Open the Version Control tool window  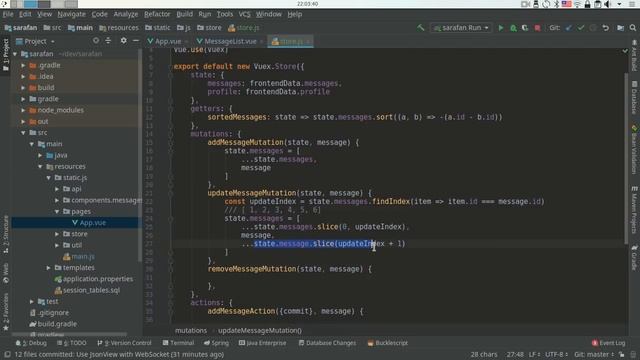tap(124, 343)
